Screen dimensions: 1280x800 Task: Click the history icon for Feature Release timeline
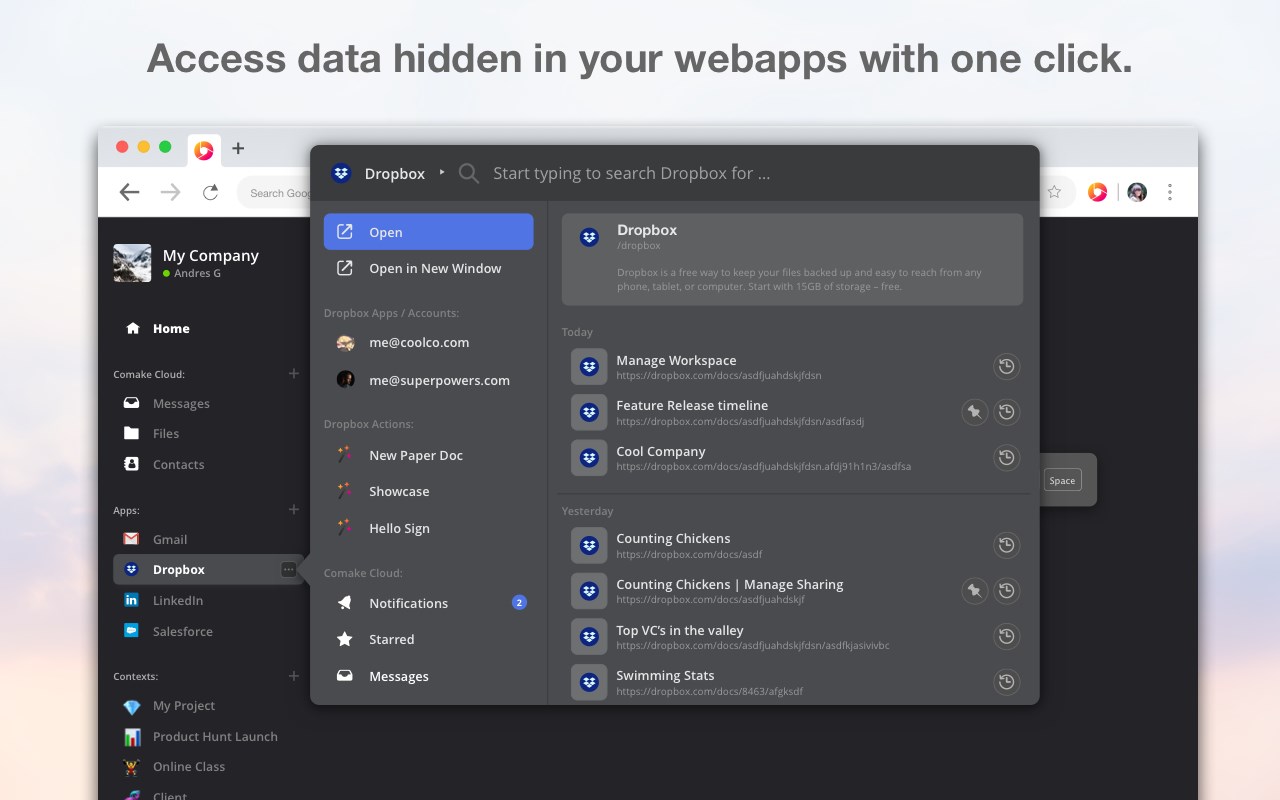[x=1007, y=411]
